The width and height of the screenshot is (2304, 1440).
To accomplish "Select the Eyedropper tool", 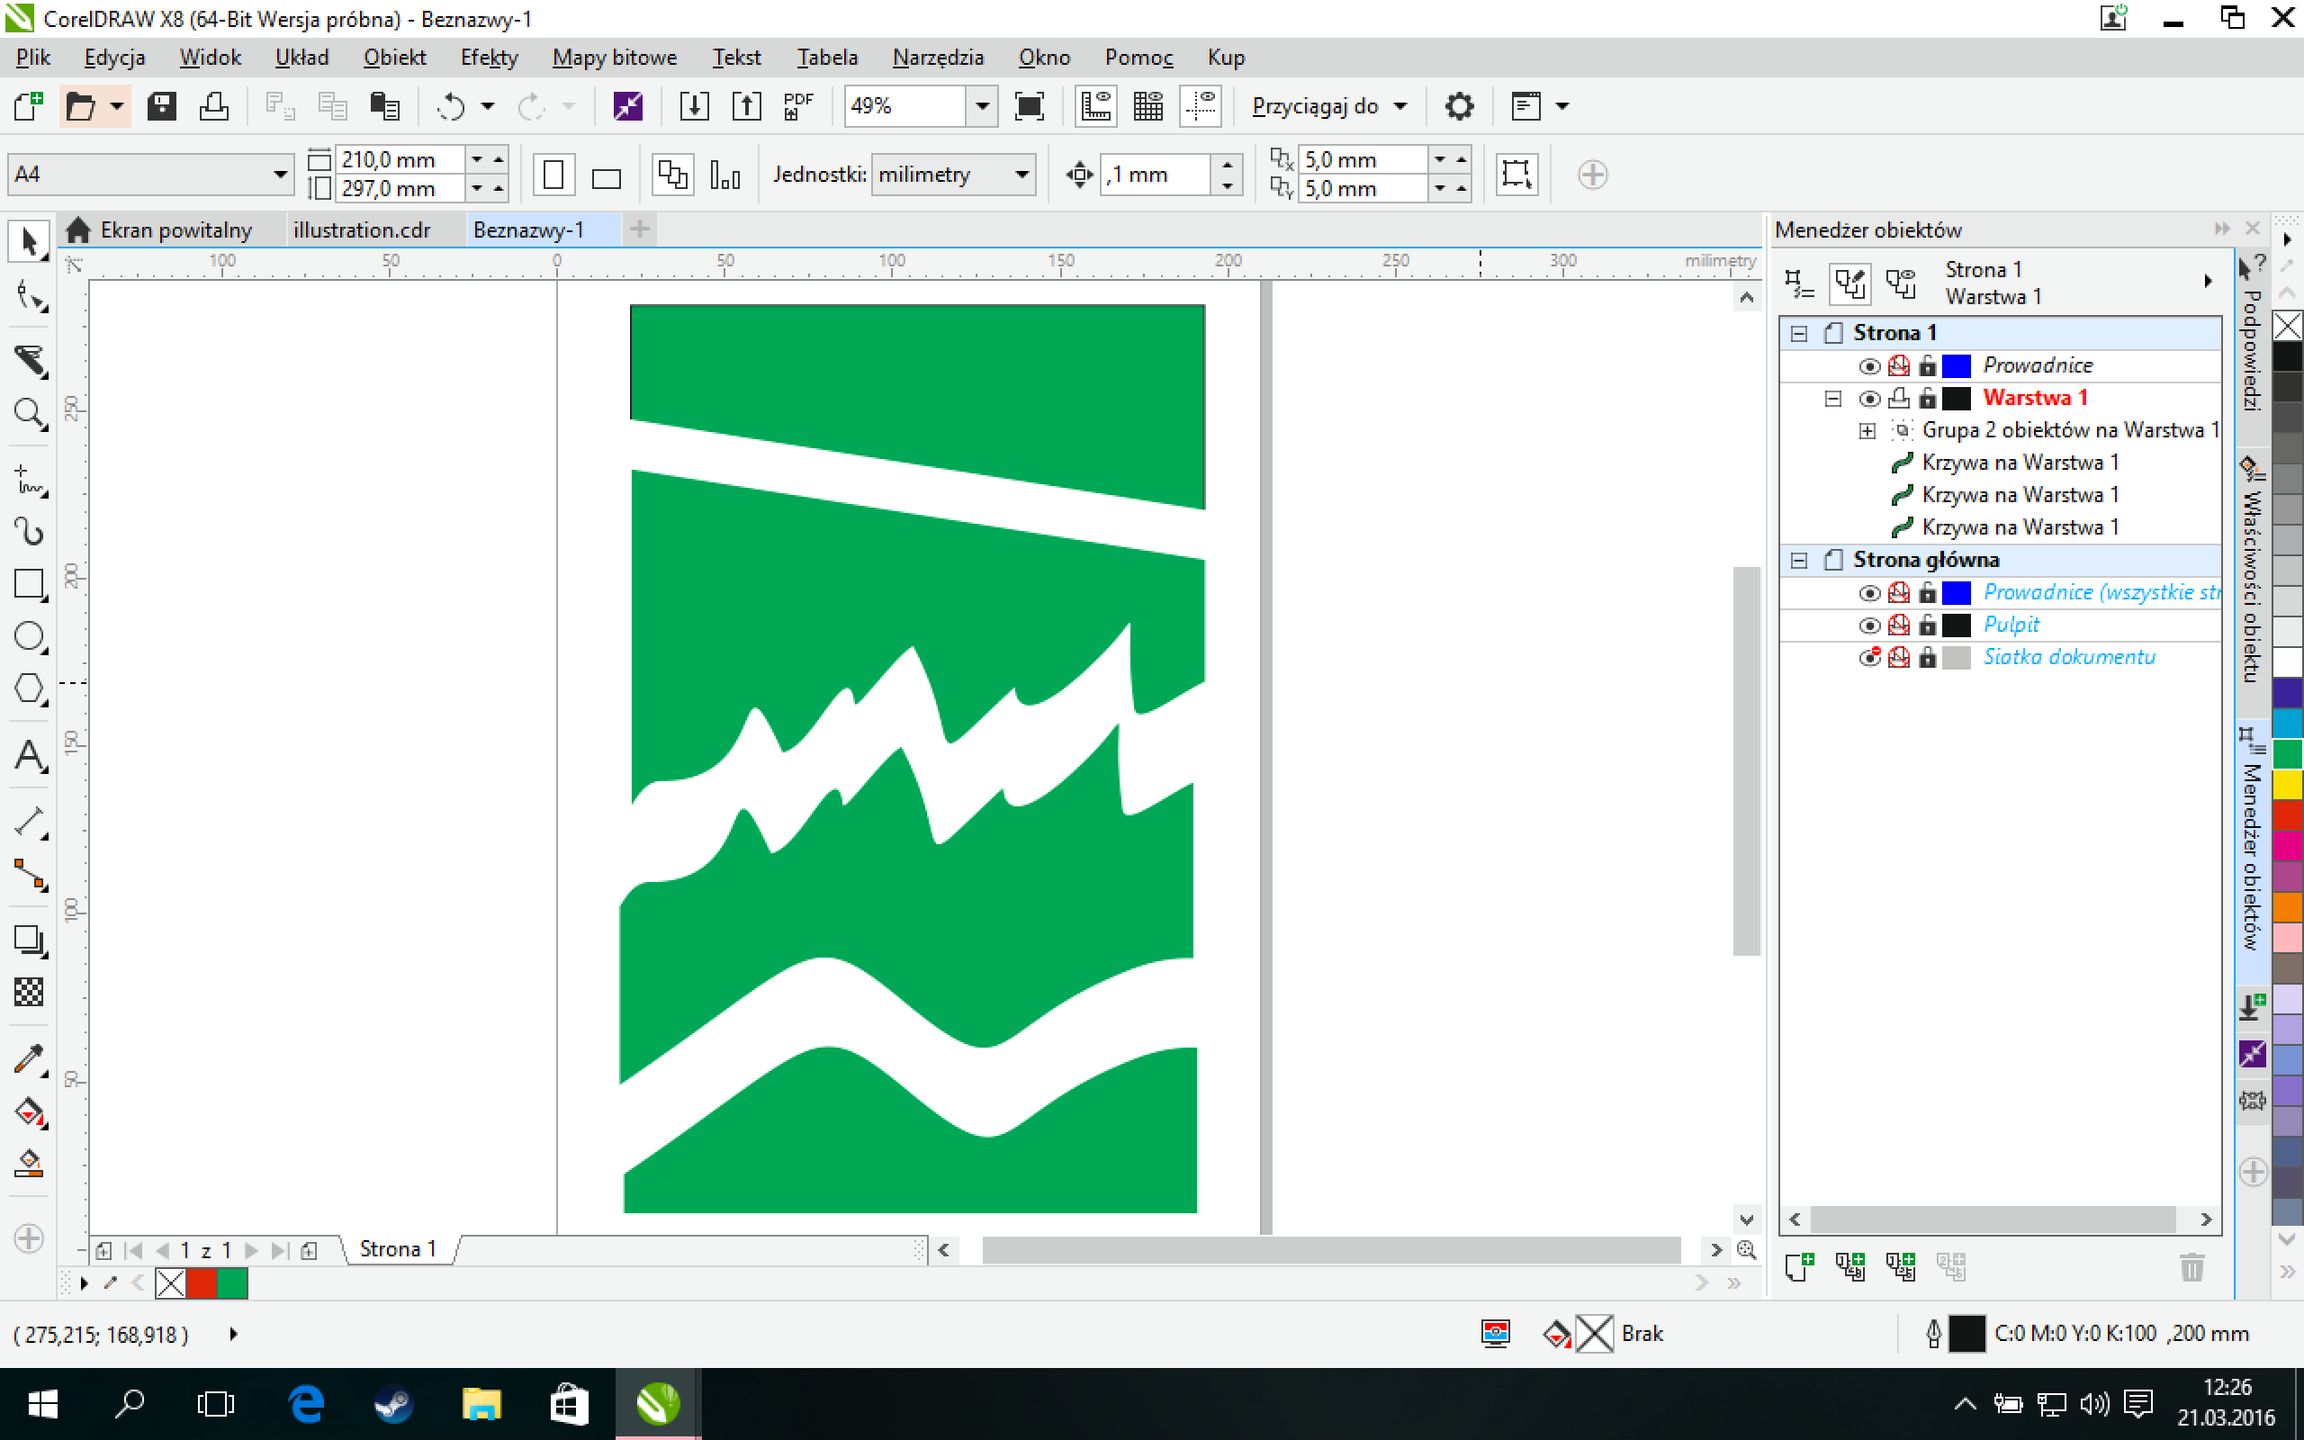I will click(x=29, y=1060).
